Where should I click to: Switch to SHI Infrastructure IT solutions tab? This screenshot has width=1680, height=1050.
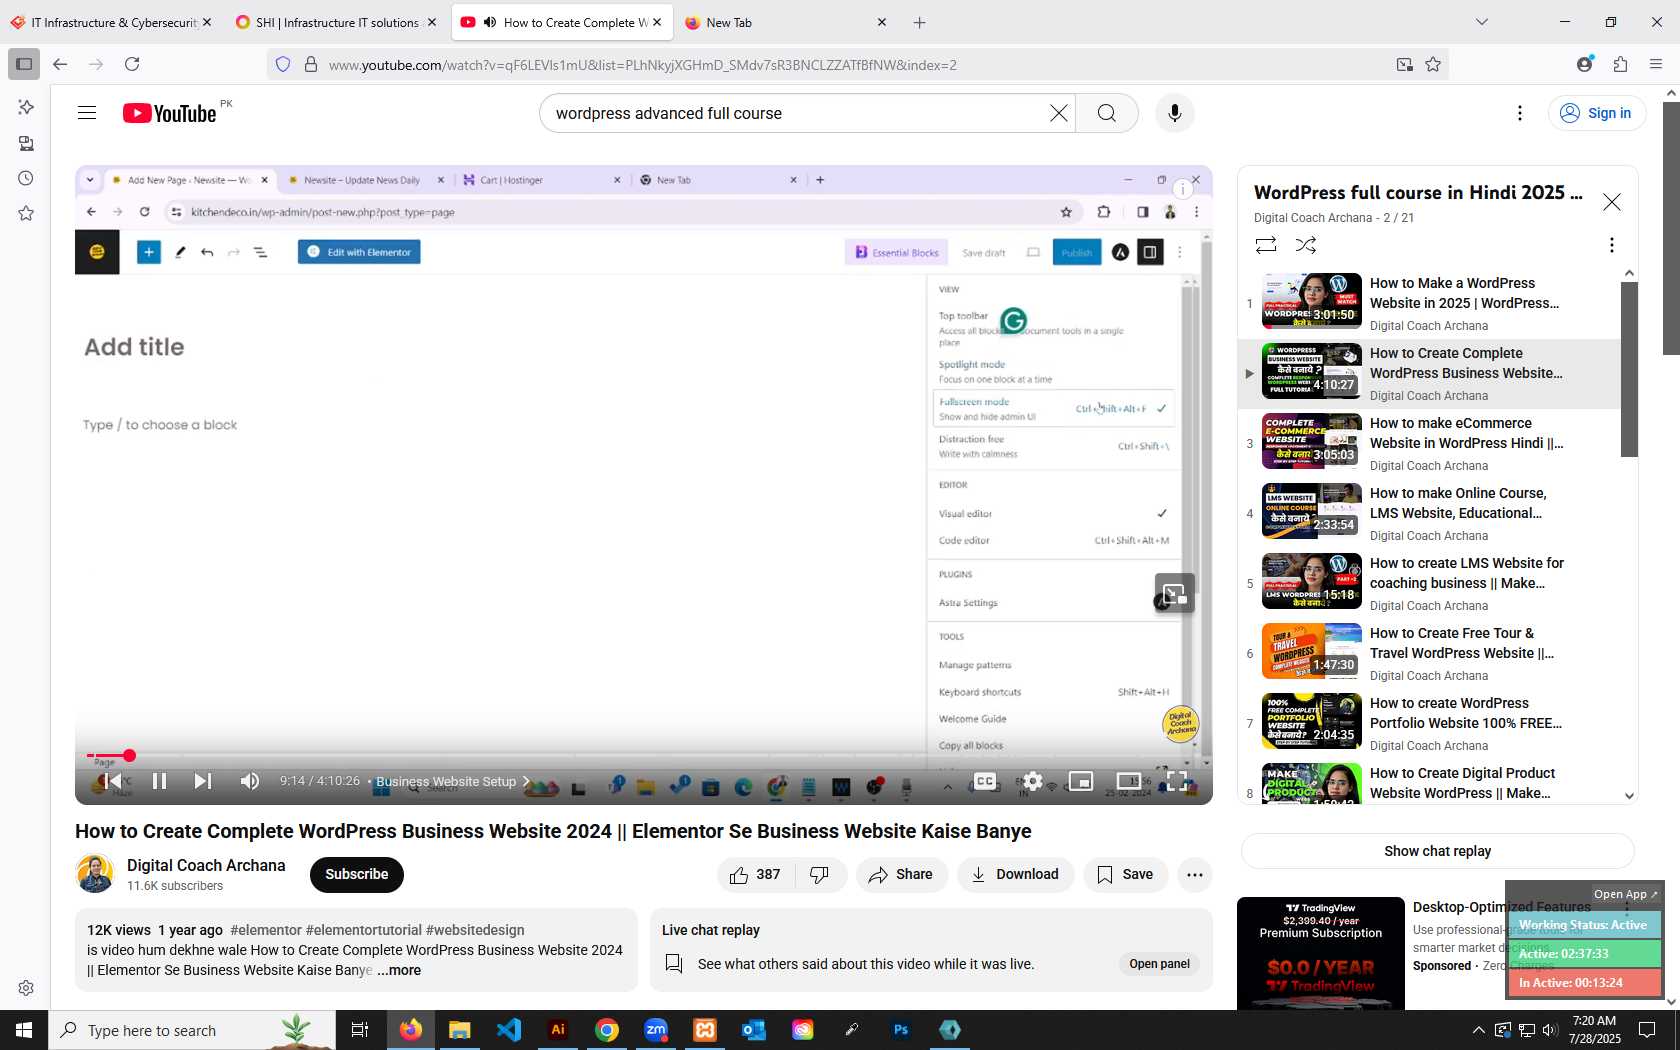click(335, 22)
